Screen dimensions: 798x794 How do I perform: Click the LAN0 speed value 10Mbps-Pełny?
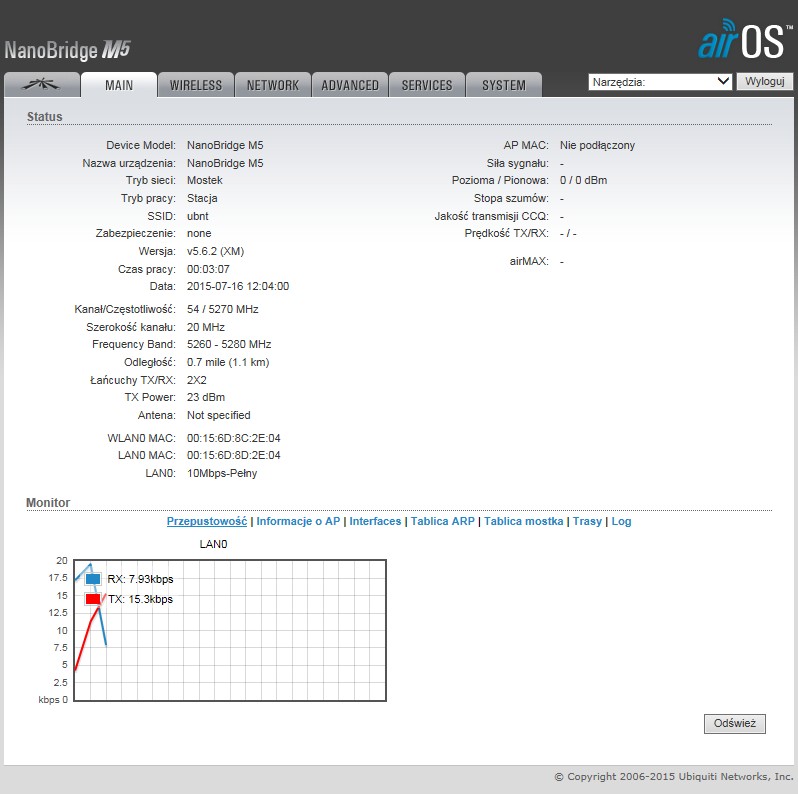tap(222, 473)
